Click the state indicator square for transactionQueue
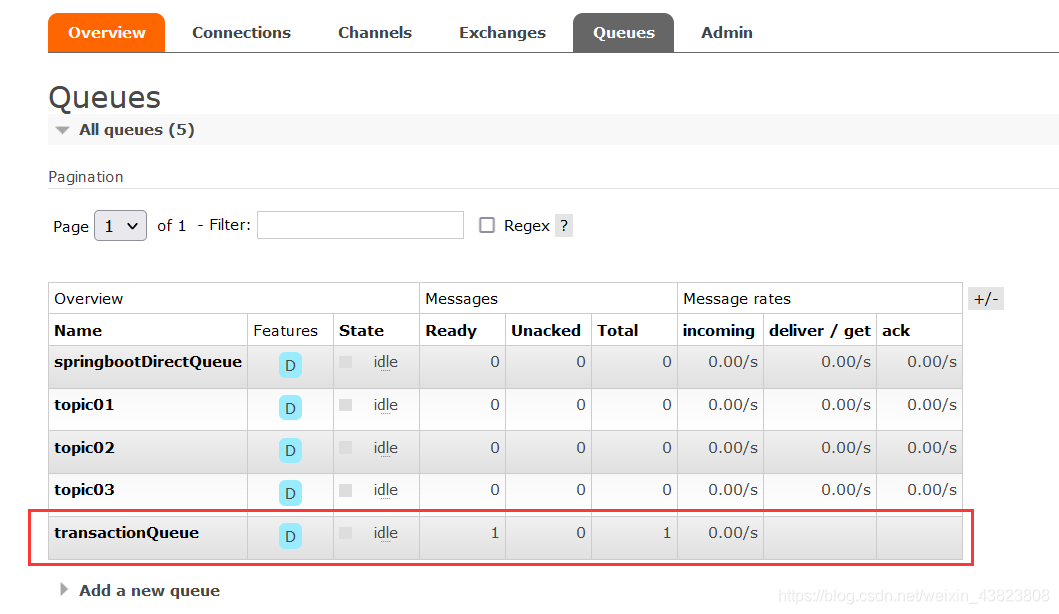This screenshot has width=1059, height=614. [x=346, y=533]
